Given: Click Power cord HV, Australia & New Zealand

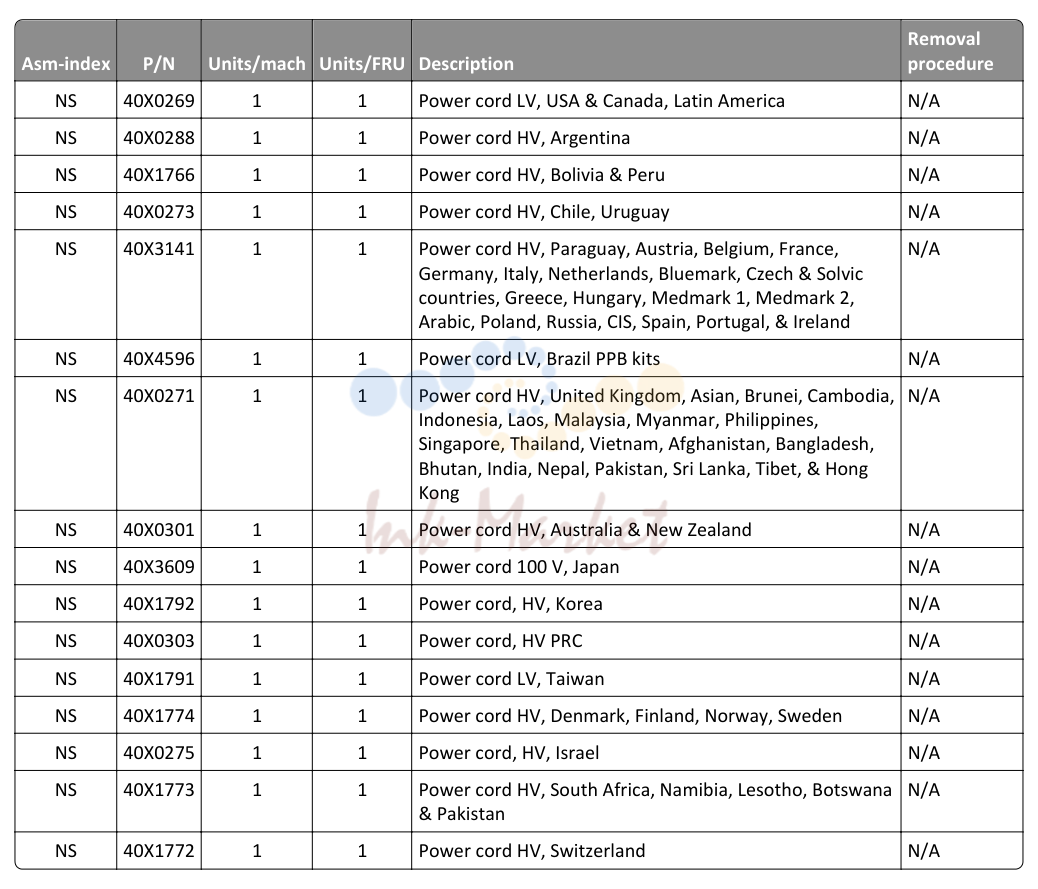Looking at the screenshot, I should 585,530.
